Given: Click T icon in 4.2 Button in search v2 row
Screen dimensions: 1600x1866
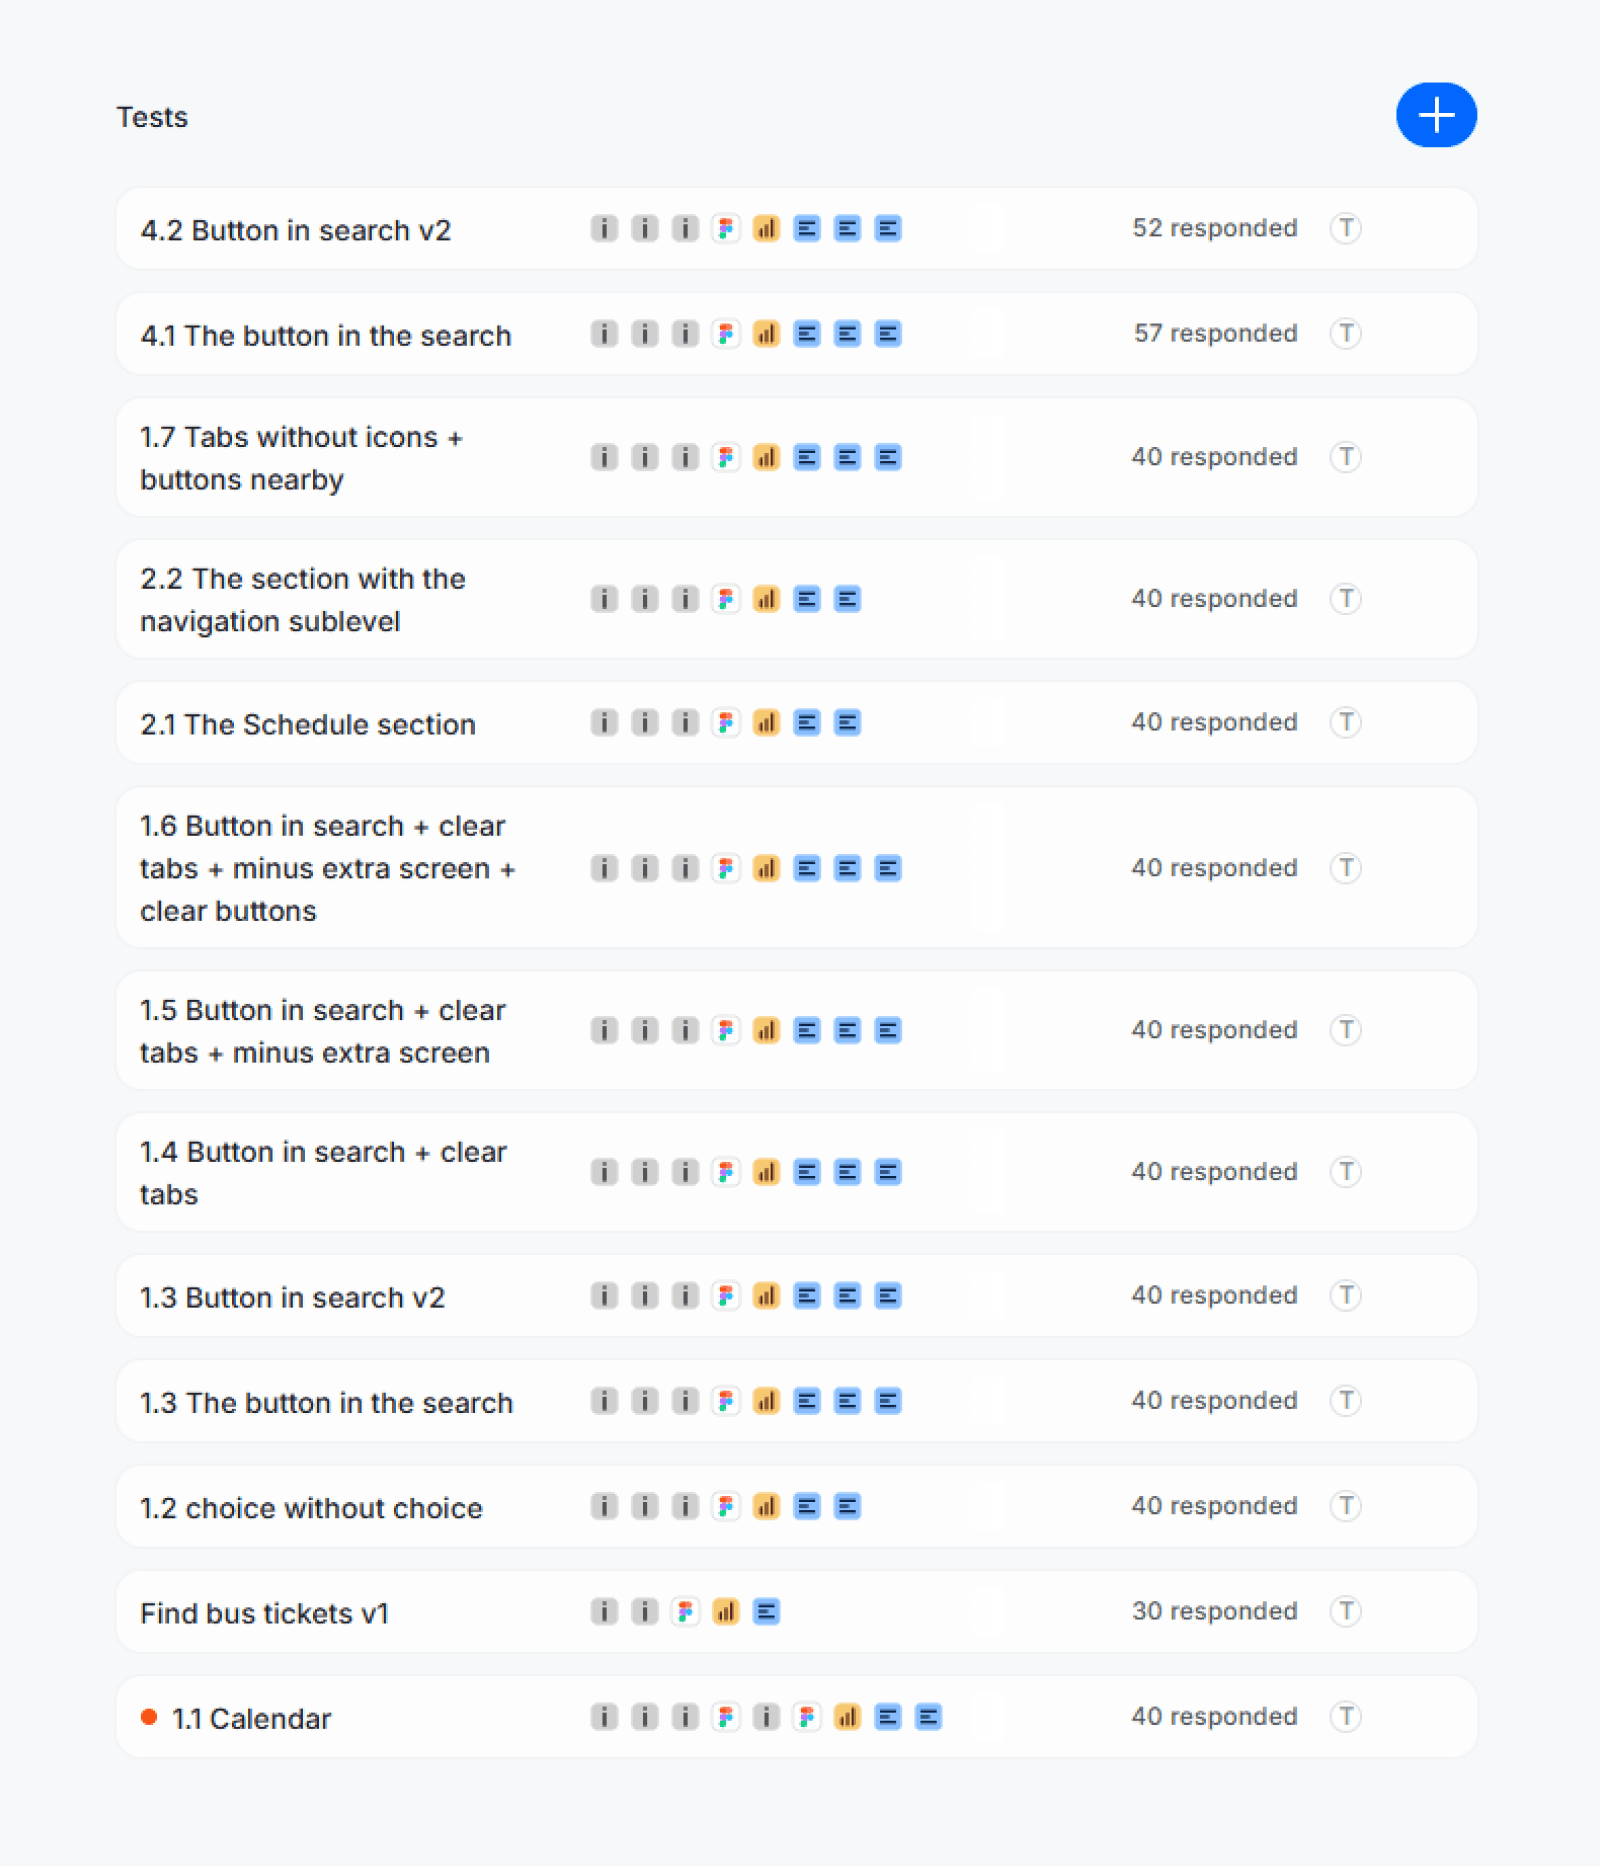Looking at the screenshot, I should (x=1346, y=229).
